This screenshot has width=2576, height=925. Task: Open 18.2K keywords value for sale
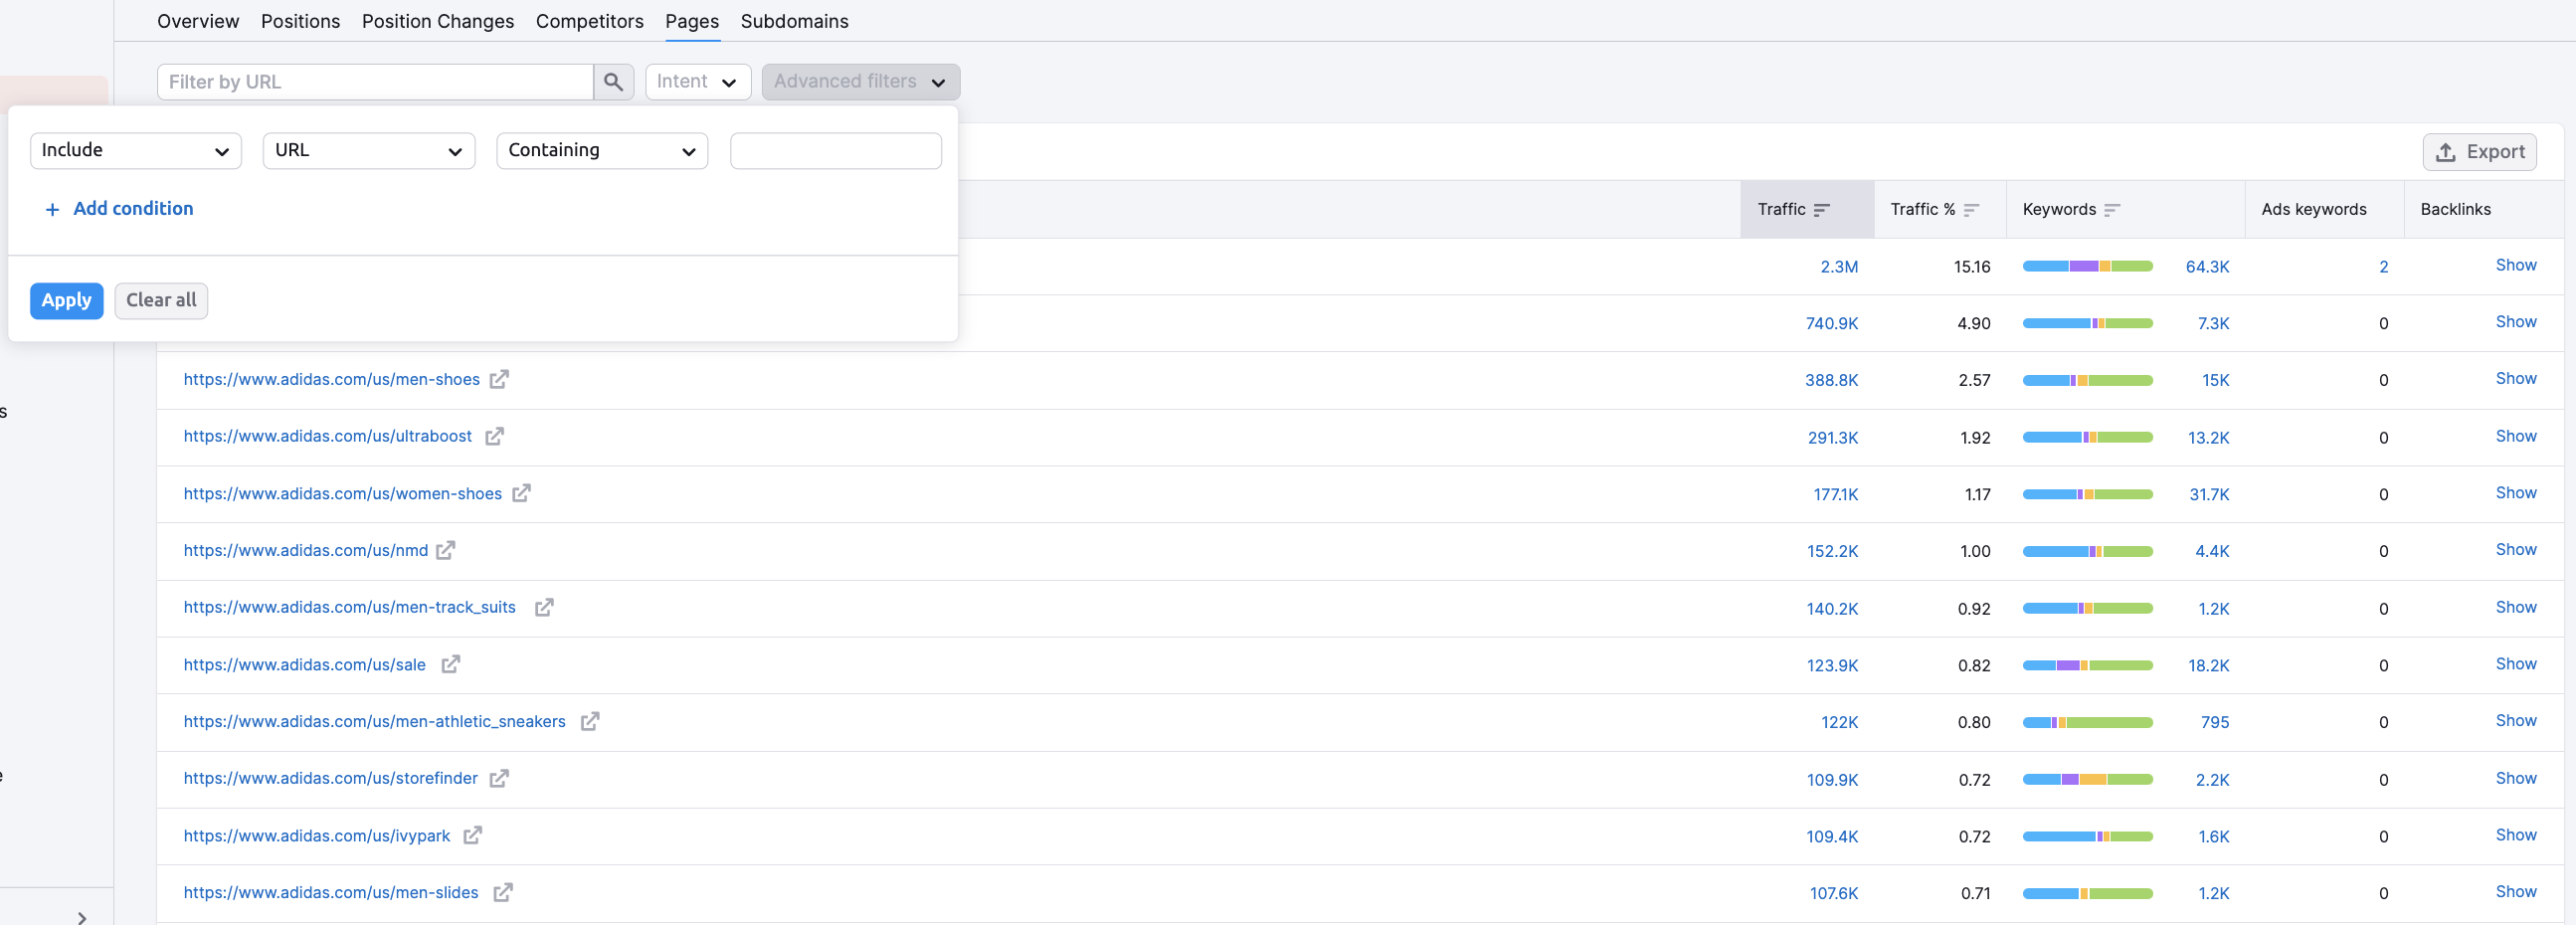click(x=2208, y=666)
